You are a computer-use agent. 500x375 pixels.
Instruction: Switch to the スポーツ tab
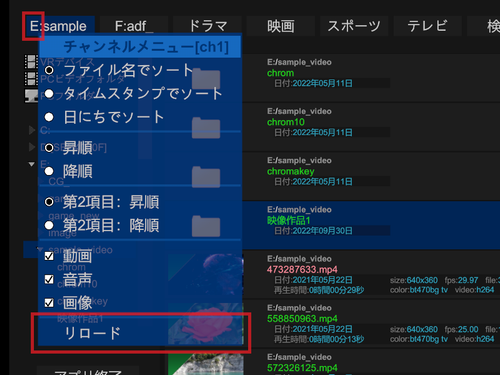[x=354, y=26]
